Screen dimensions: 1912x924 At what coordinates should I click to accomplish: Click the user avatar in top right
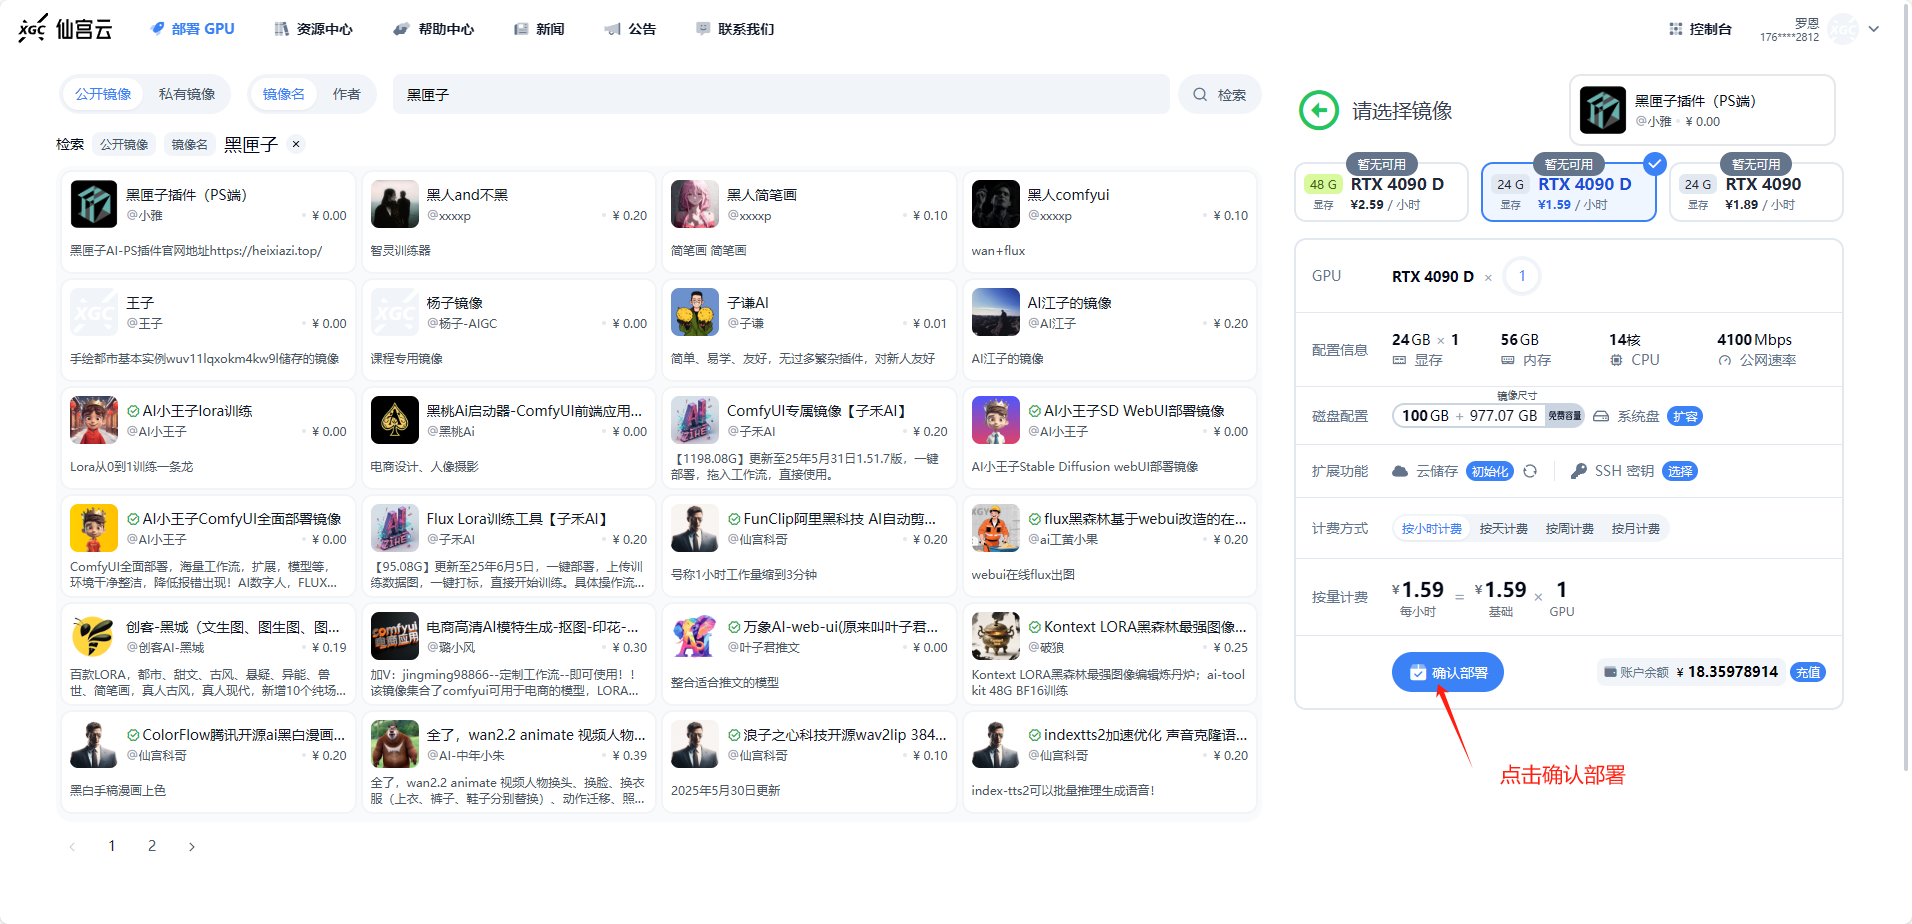click(x=1842, y=29)
